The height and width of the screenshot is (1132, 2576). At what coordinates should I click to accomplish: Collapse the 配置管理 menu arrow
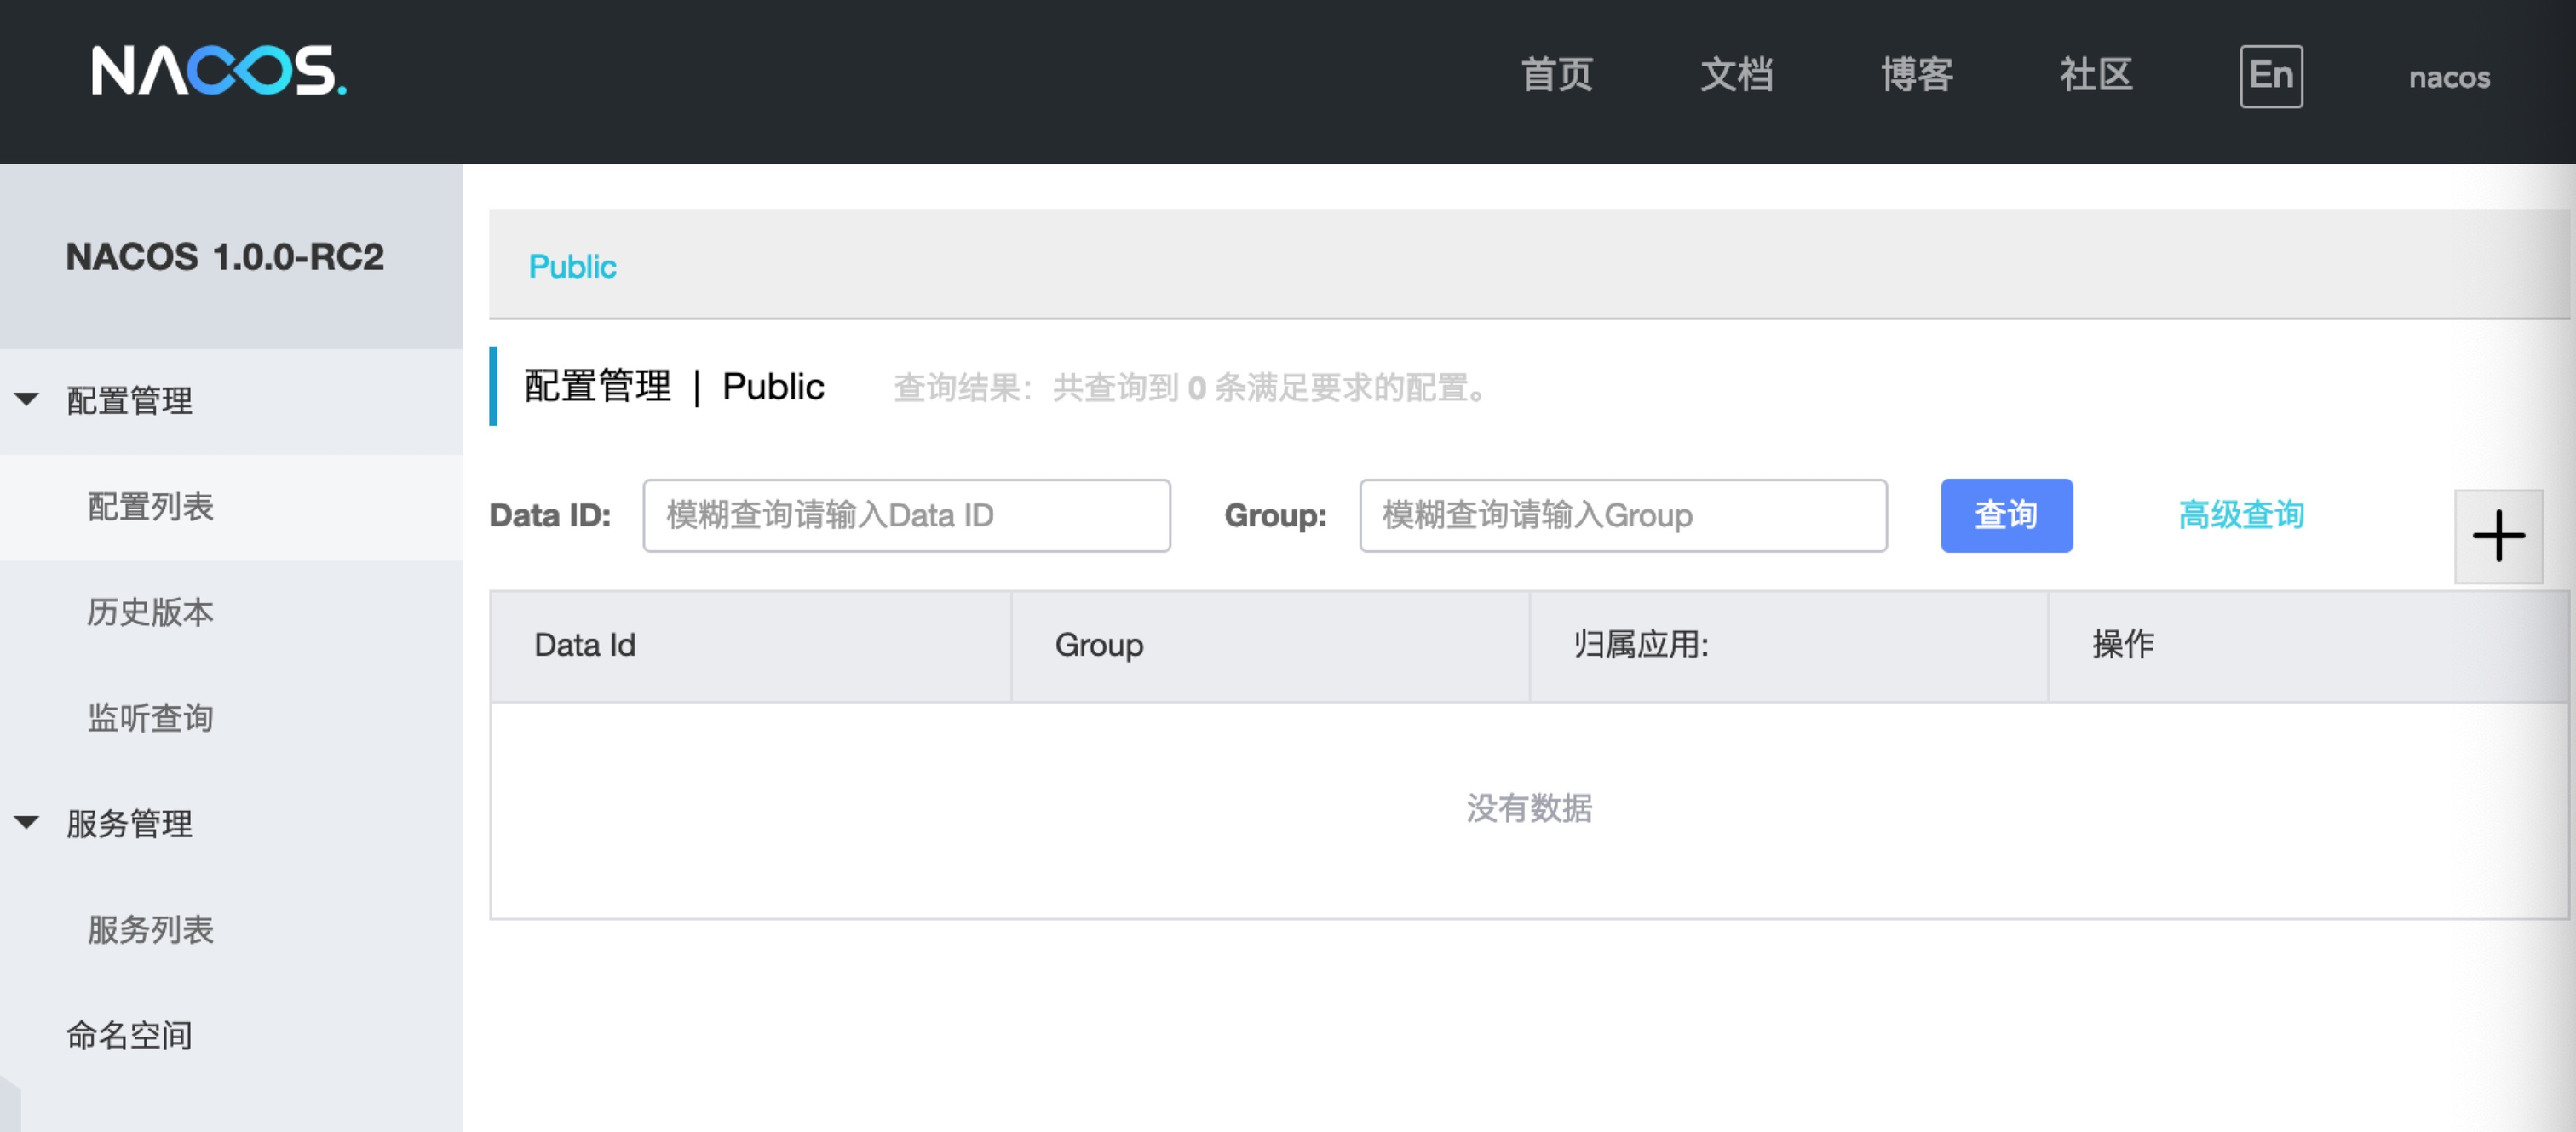tap(27, 400)
